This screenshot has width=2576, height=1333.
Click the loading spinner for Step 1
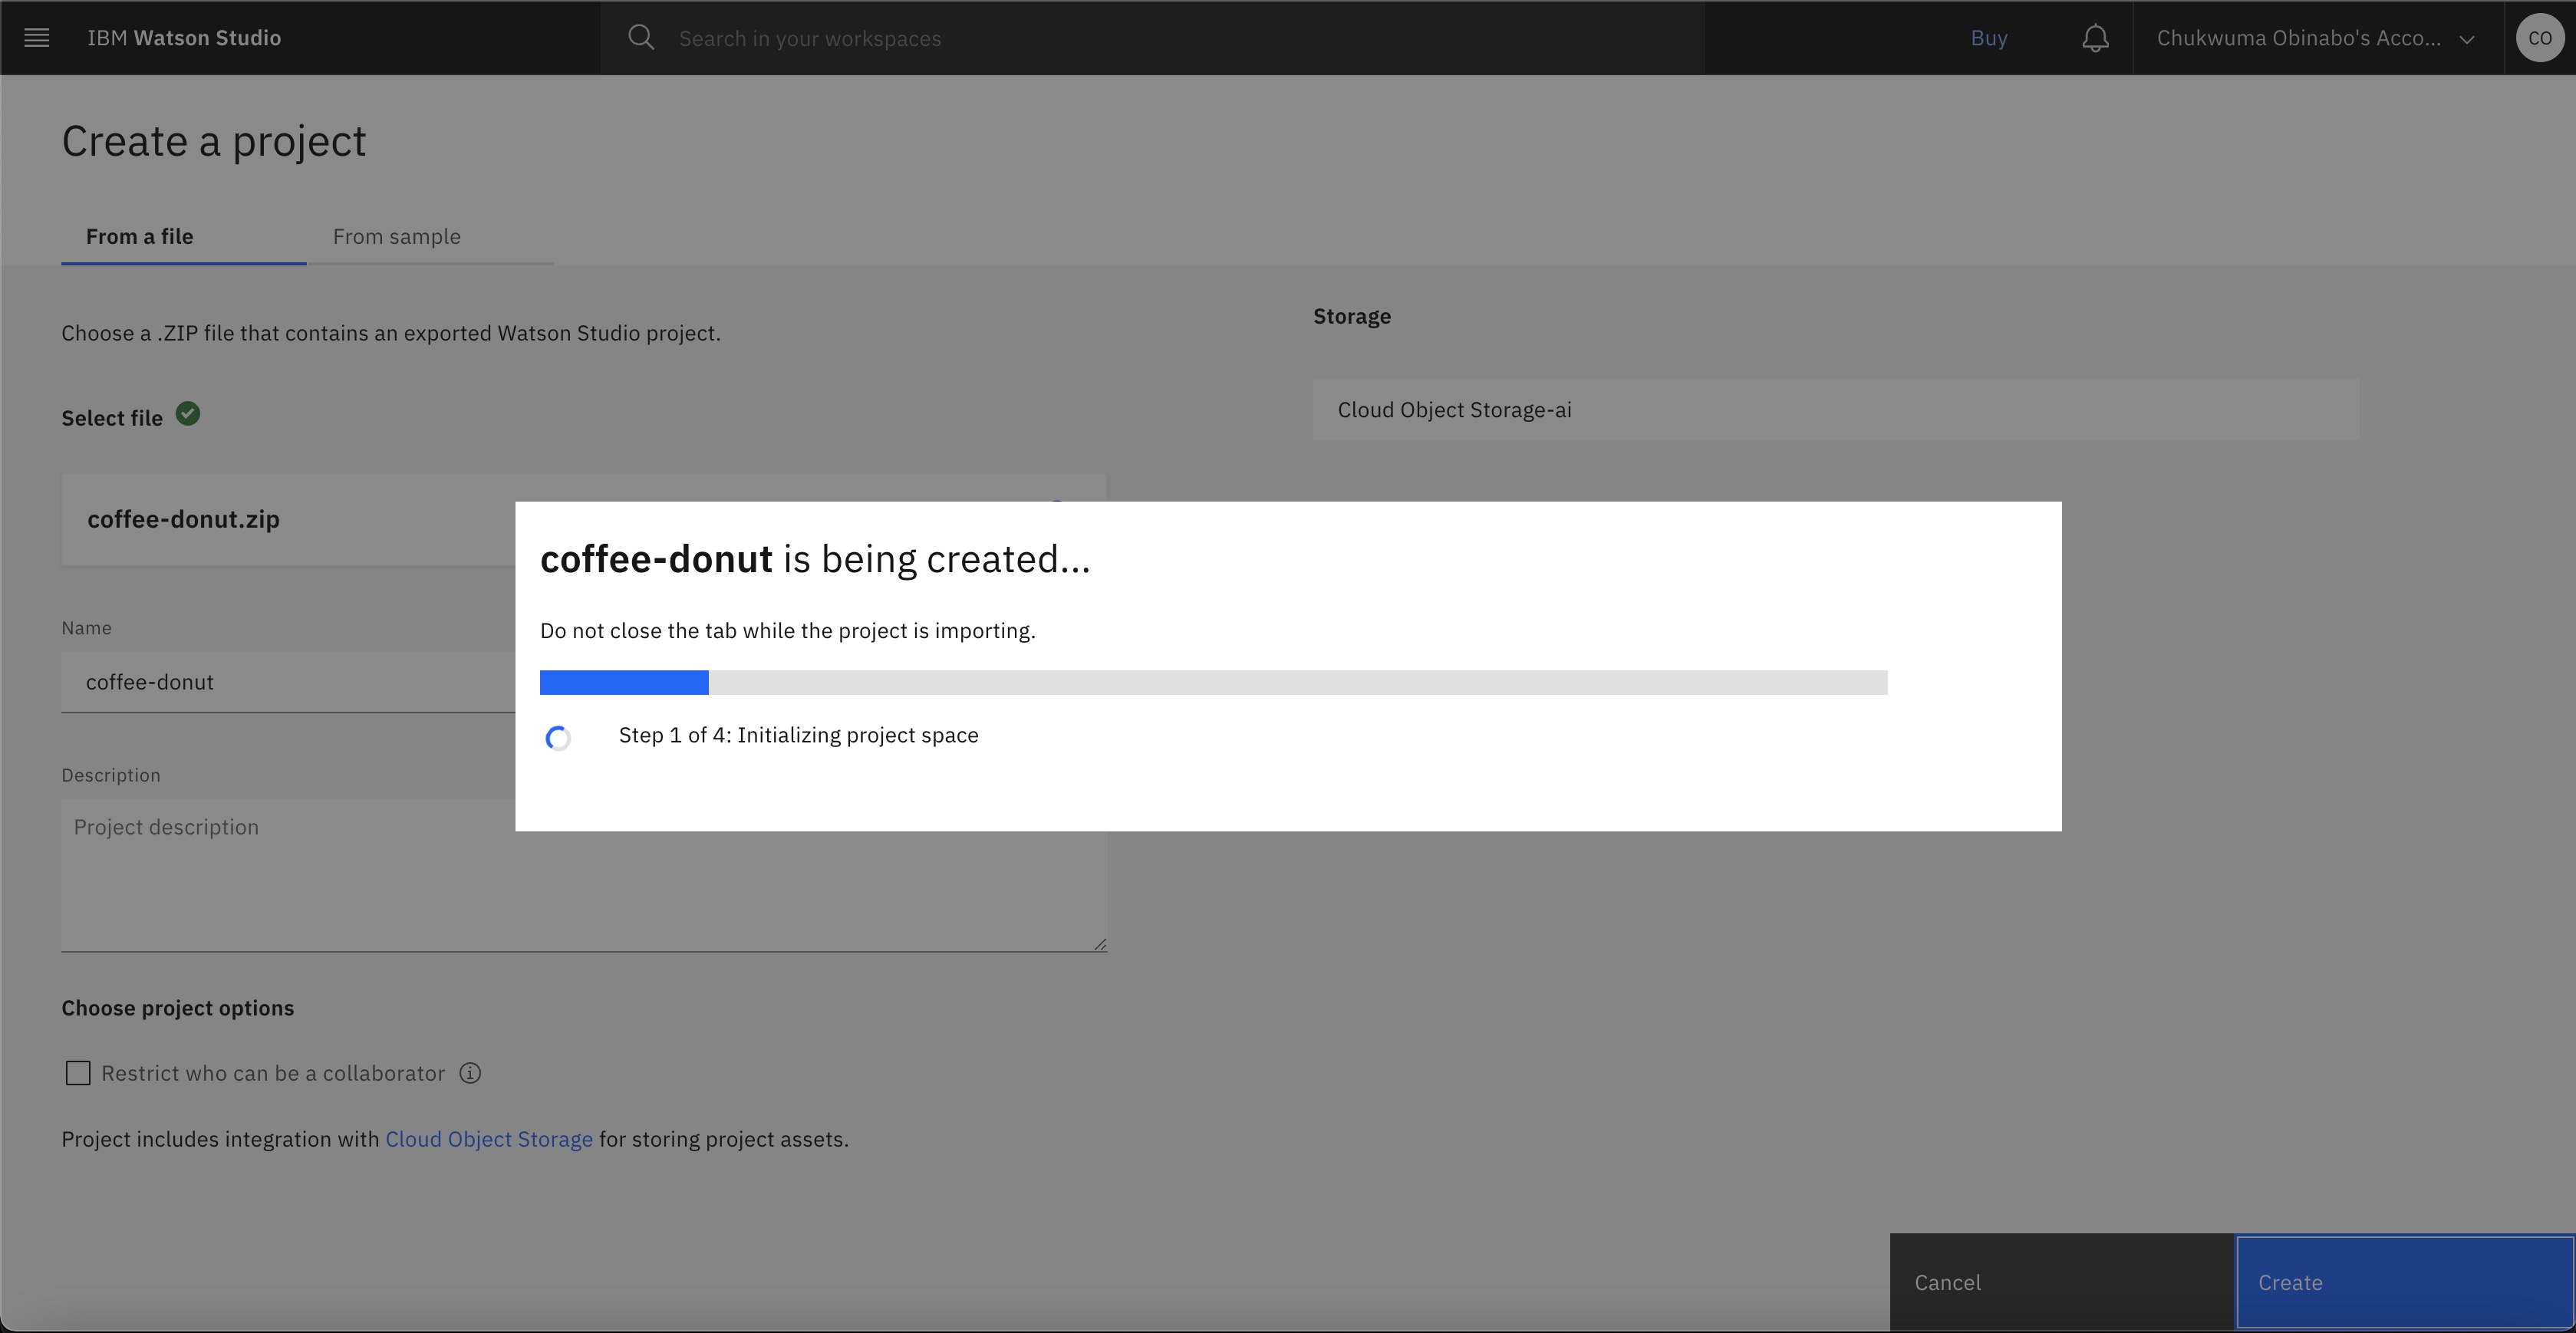(558, 738)
